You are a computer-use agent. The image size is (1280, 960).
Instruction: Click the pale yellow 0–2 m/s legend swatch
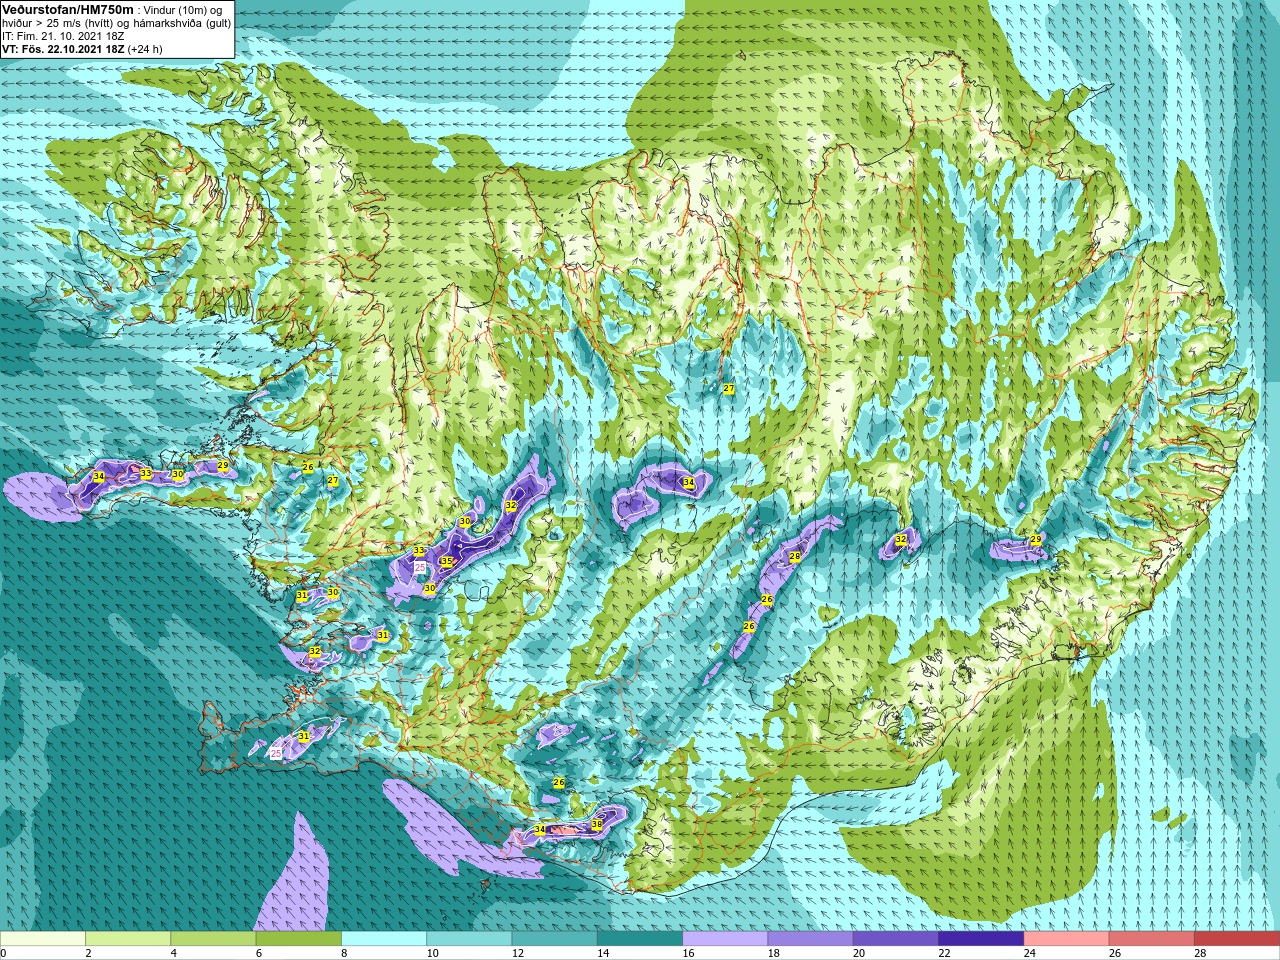43,939
